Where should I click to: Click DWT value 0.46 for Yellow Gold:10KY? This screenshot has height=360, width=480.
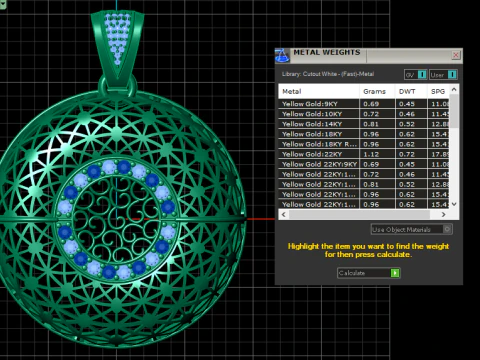[407, 114]
